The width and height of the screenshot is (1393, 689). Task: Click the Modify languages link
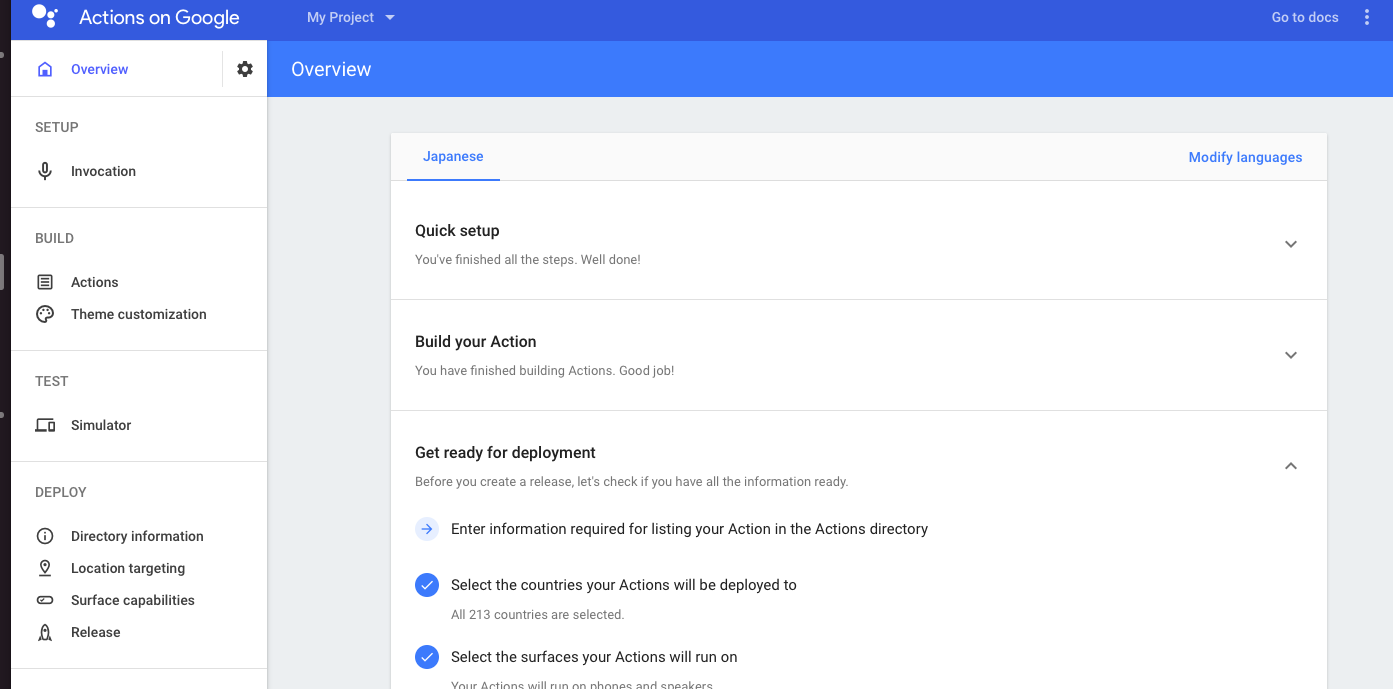pyautogui.click(x=1245, y=157)
